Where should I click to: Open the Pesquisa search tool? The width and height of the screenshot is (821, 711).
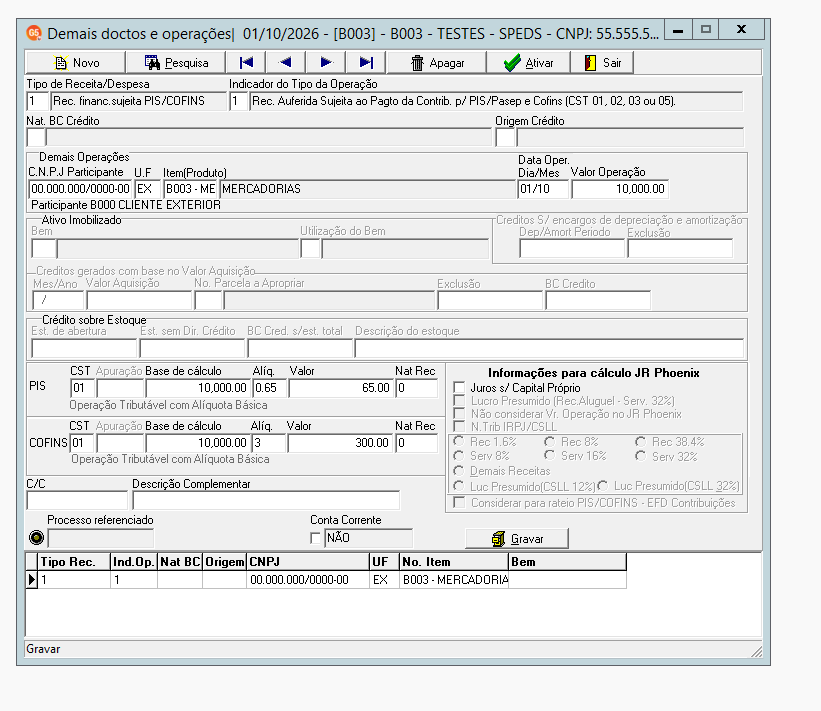point(176,63)
